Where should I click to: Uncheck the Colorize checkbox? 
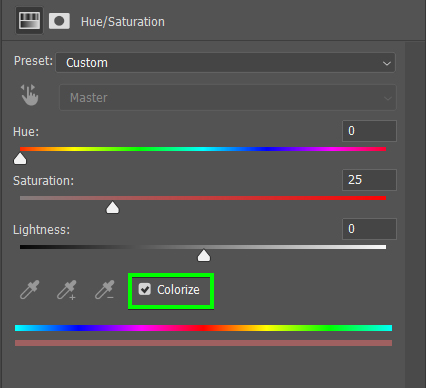point(145,289)
